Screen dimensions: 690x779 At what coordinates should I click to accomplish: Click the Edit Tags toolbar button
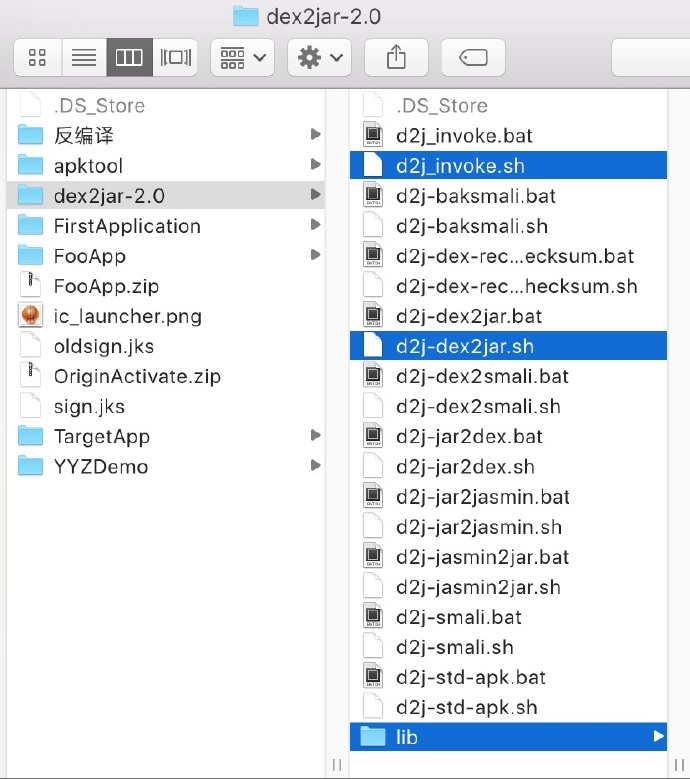(473, 58)
